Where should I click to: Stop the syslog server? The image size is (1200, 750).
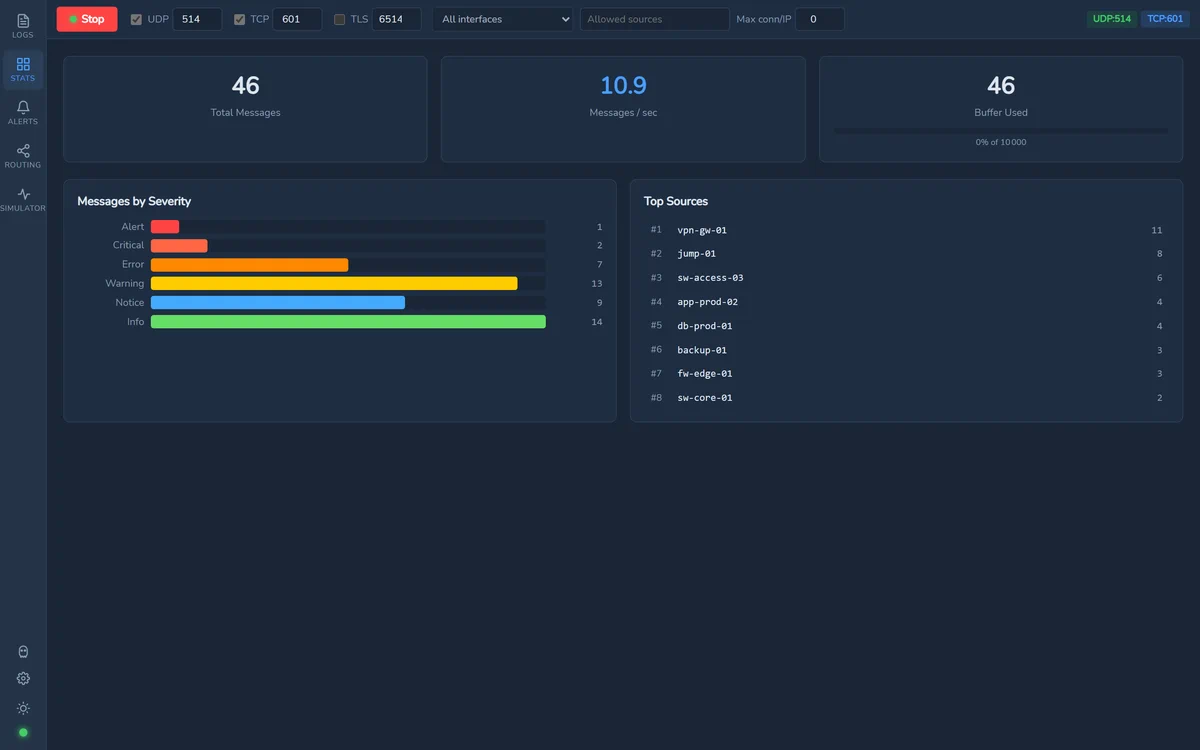tap(87, 19)
